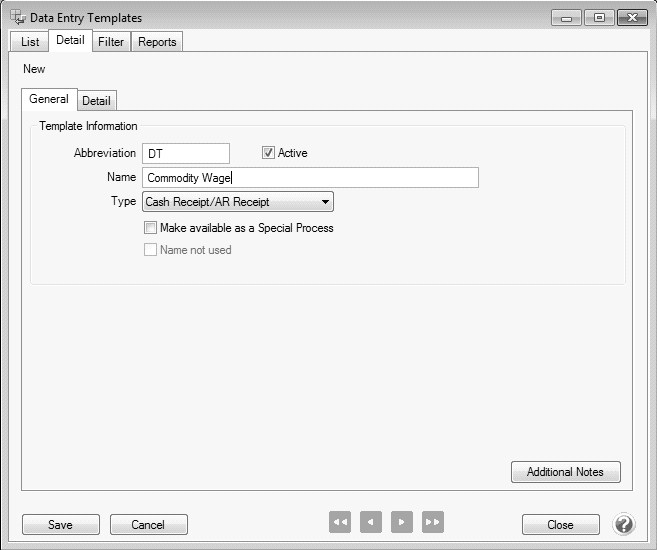Screen dimensions: 657x550
Task: Click in the Abbreviation text field
Action: tap(186, 153)
